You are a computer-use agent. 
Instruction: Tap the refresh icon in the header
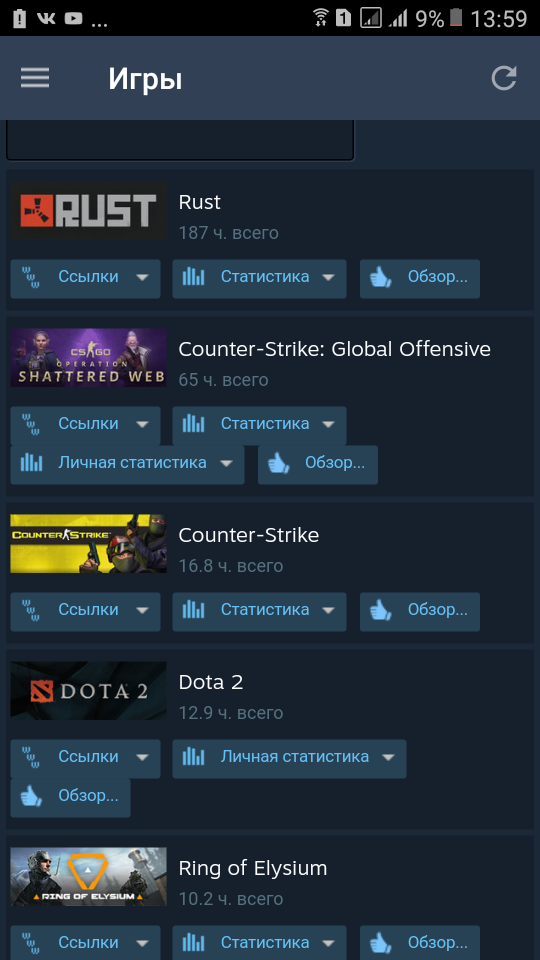tap(504, 78)
